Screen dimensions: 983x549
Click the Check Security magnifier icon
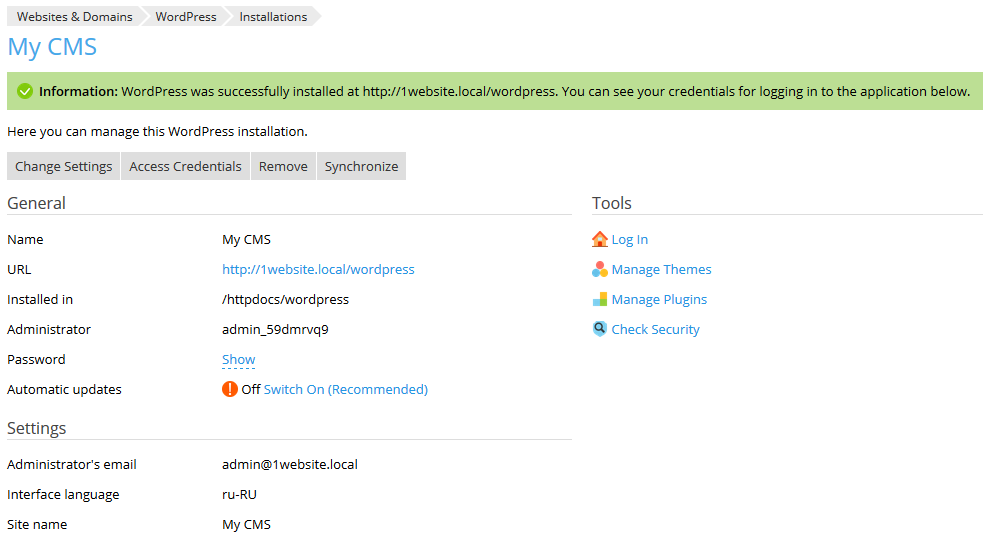tap(599, 328)
